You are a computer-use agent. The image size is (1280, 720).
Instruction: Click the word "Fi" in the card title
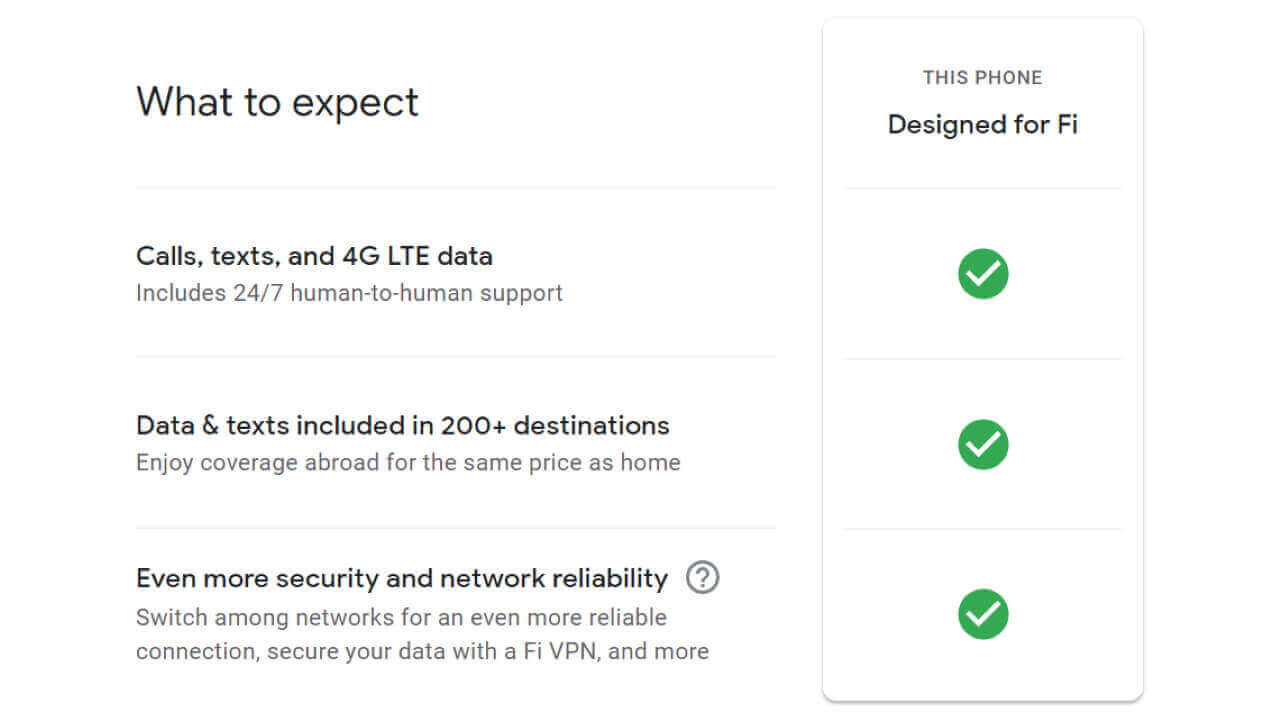tap(1067, 125)
